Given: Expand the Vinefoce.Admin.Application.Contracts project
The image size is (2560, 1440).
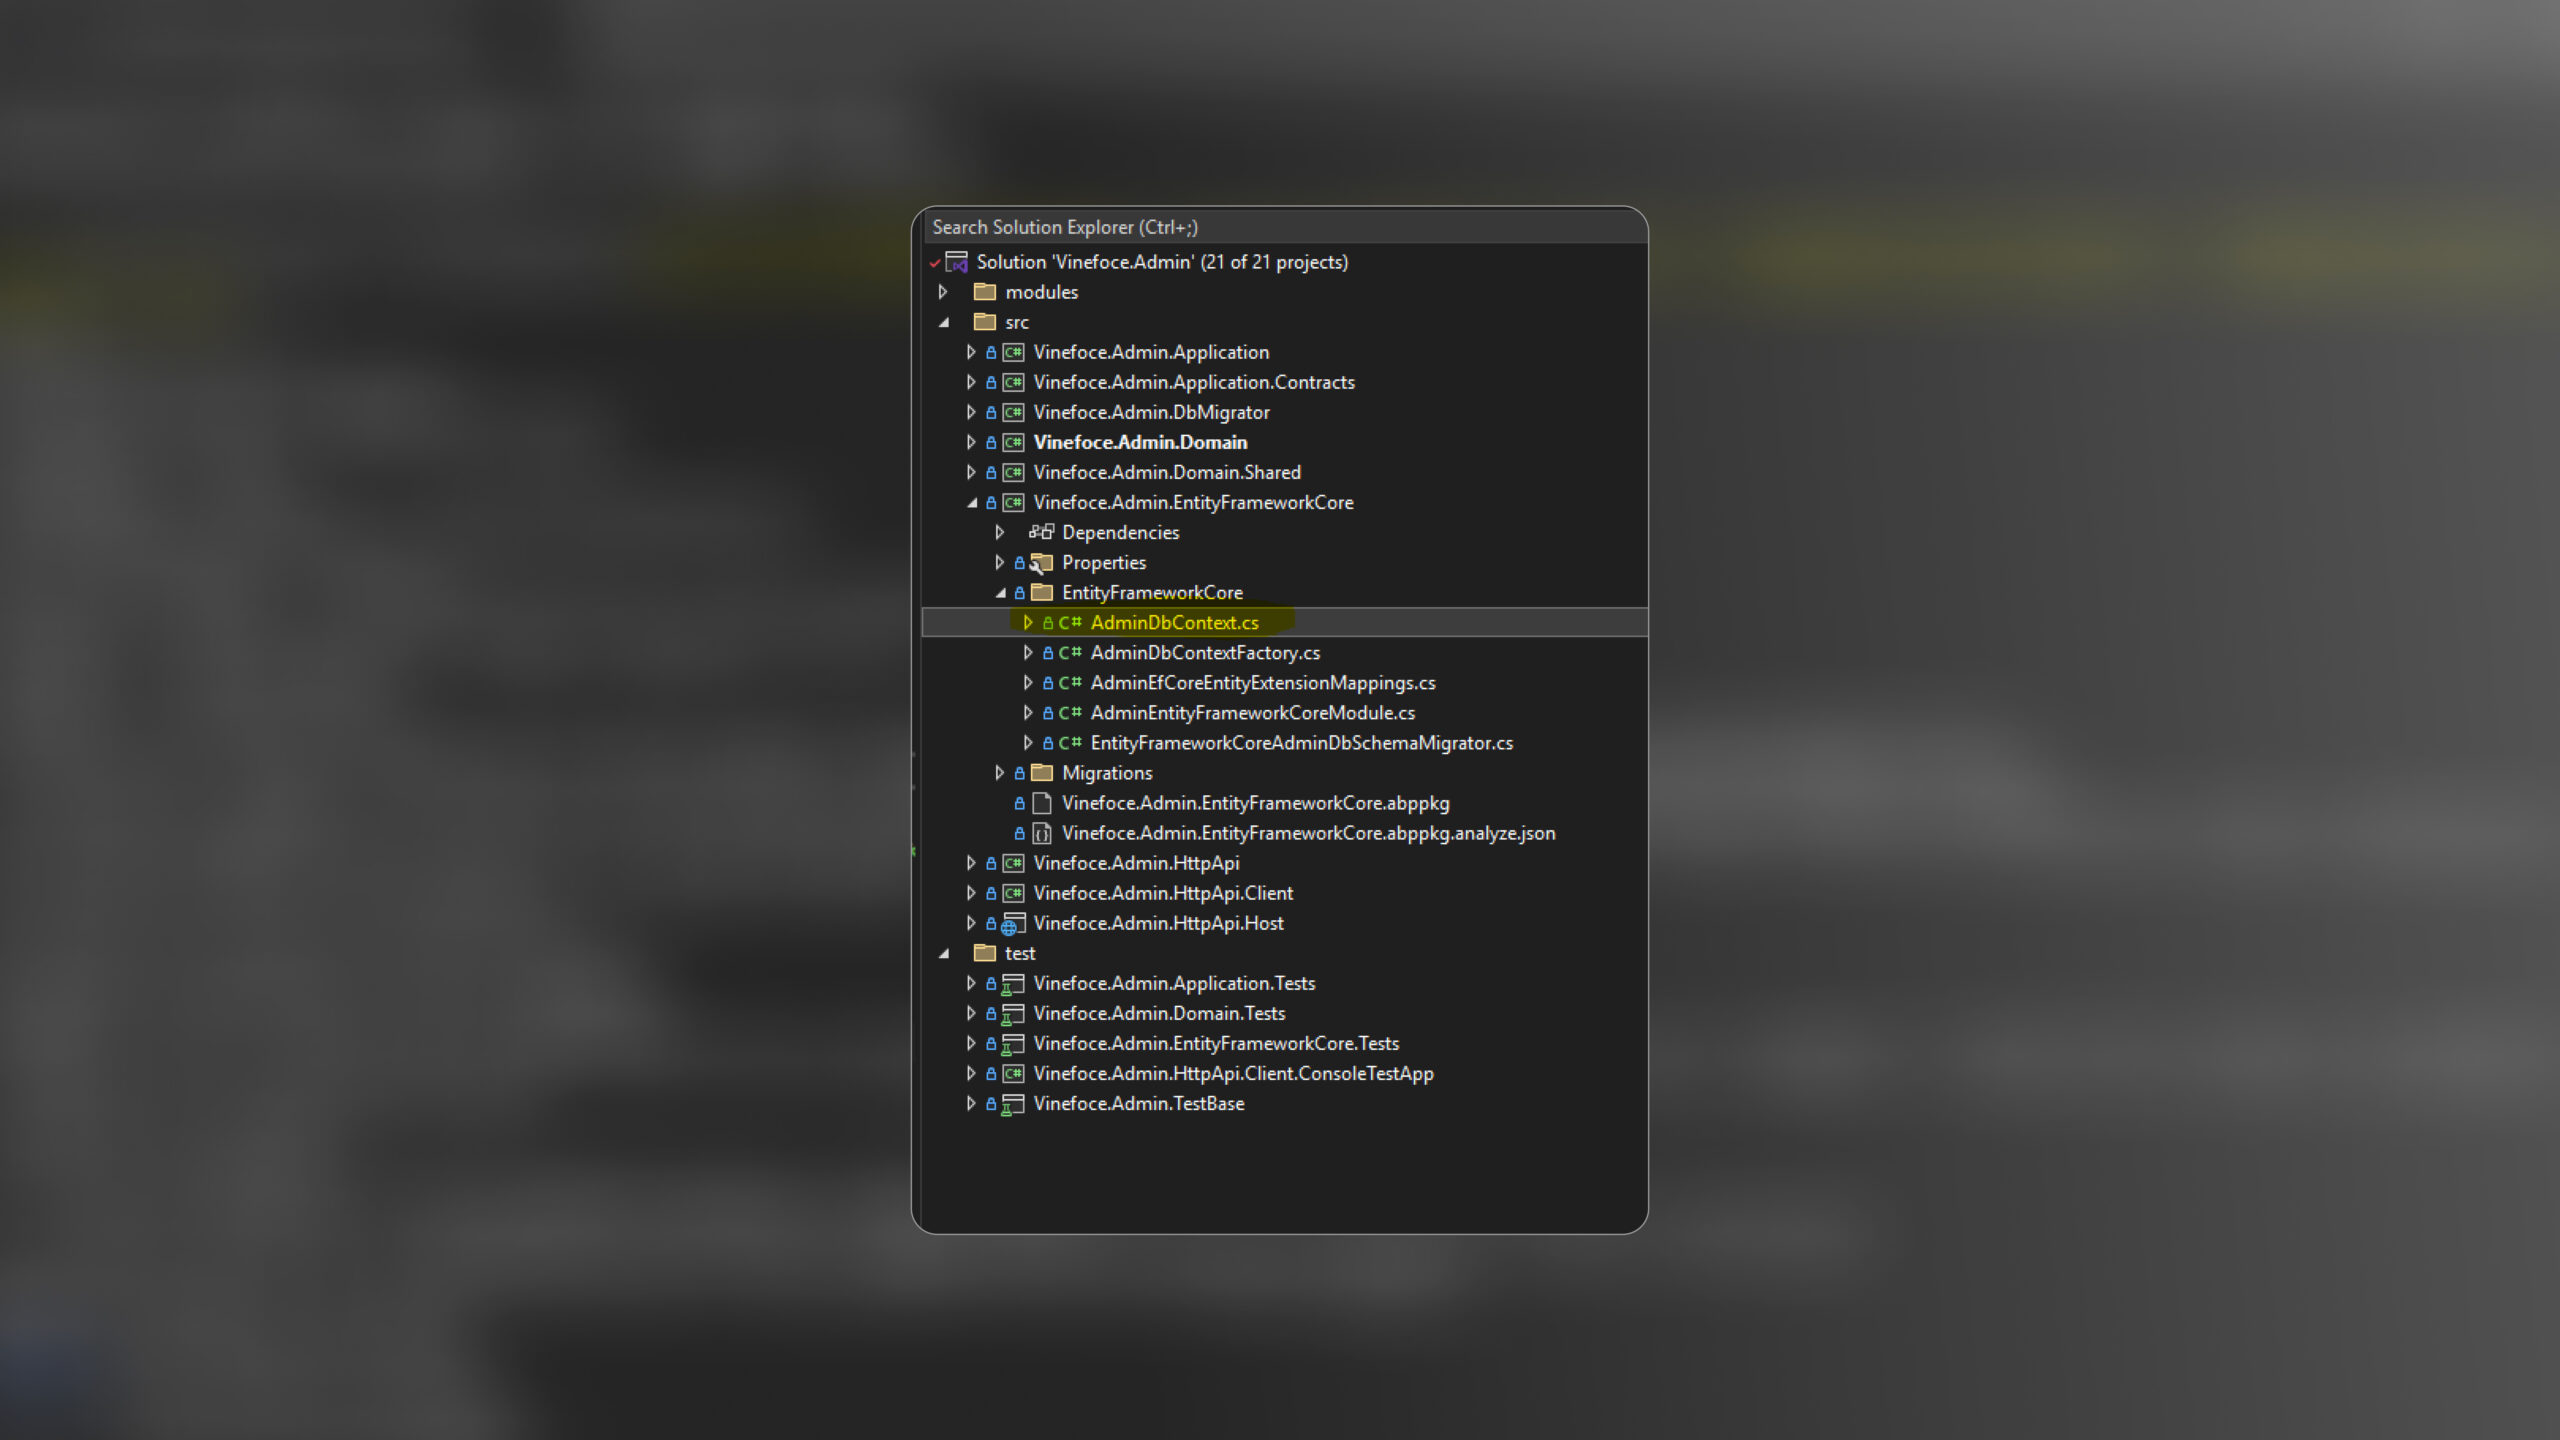Looking at the screenshot, I should (x=971, y=382).
